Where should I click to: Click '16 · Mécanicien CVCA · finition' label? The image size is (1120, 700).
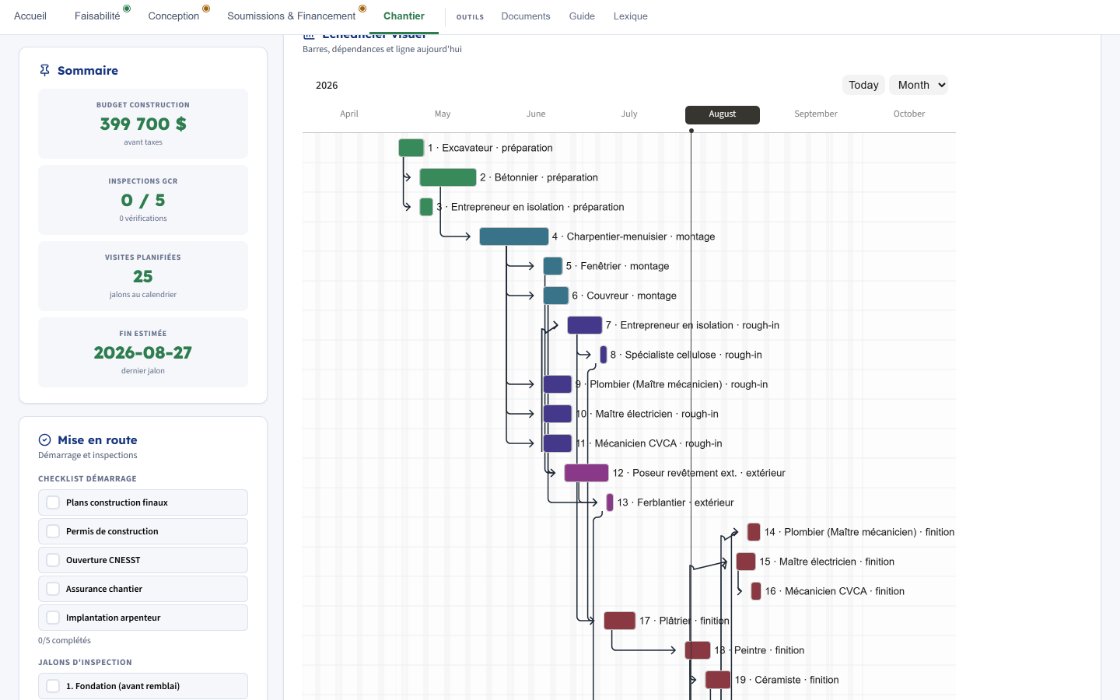pyautogui.click(x=834, y=591)
